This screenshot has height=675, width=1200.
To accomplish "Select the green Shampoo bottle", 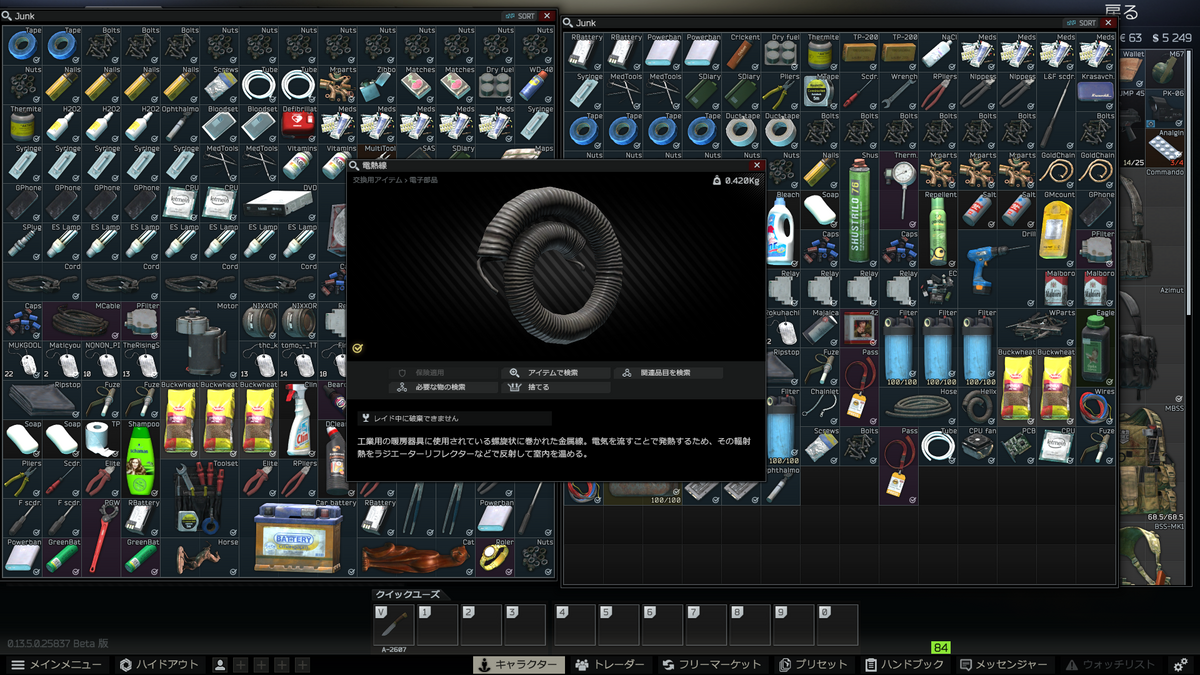I will 140,459.
